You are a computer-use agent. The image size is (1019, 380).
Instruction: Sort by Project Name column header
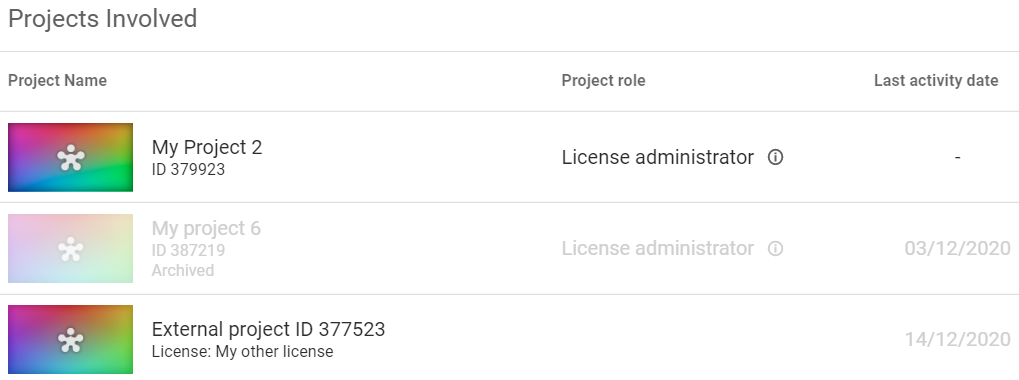click(57, 81)
